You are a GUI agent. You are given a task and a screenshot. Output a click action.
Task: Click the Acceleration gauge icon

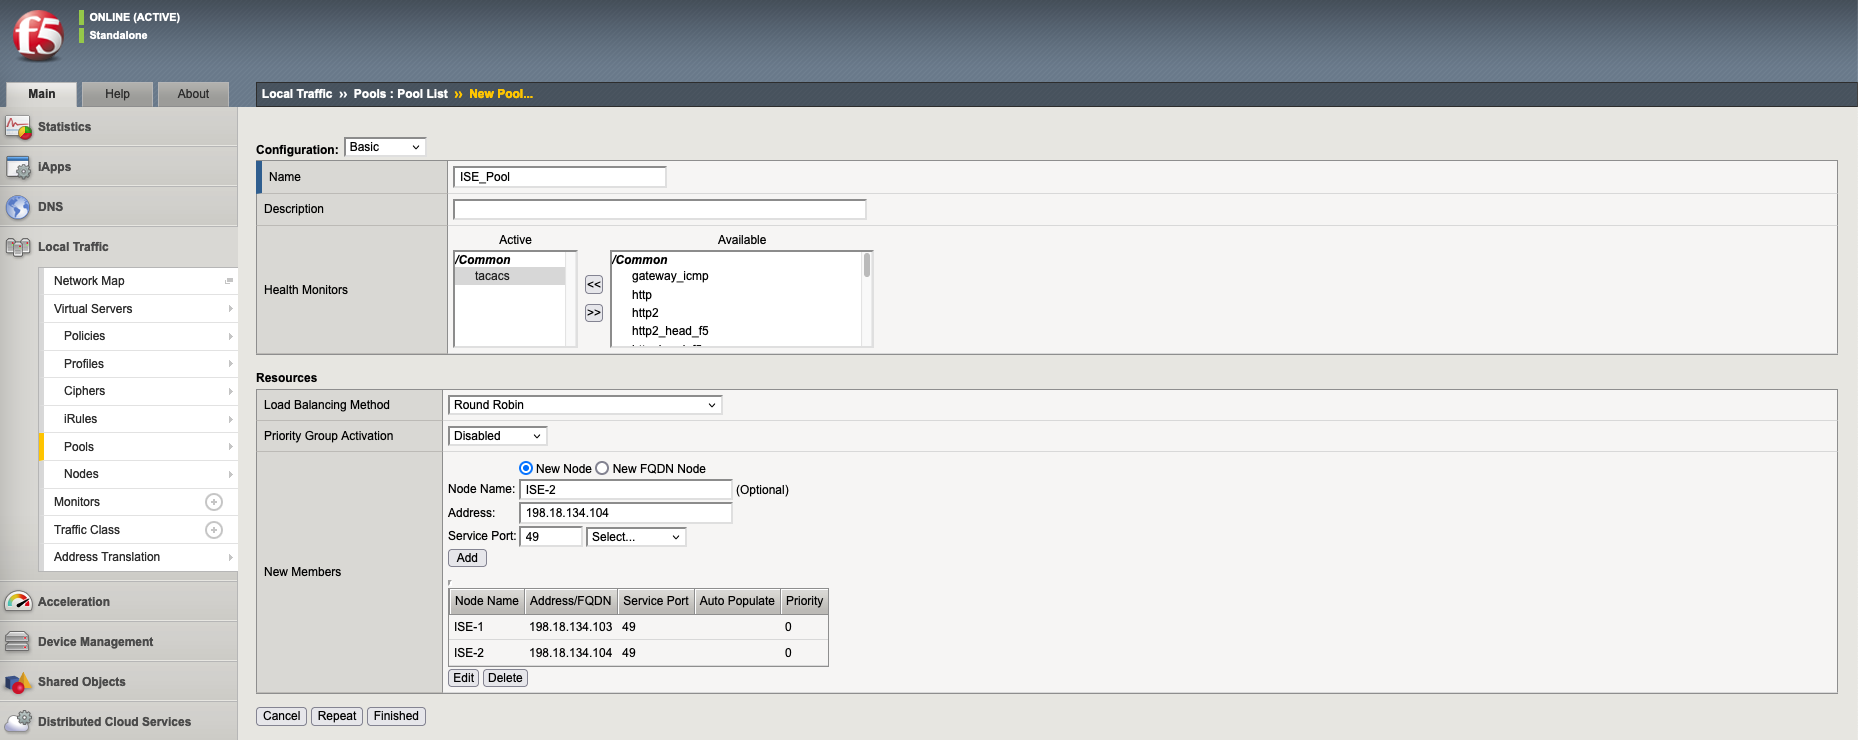pyautogui.click(x=18, y=602)
